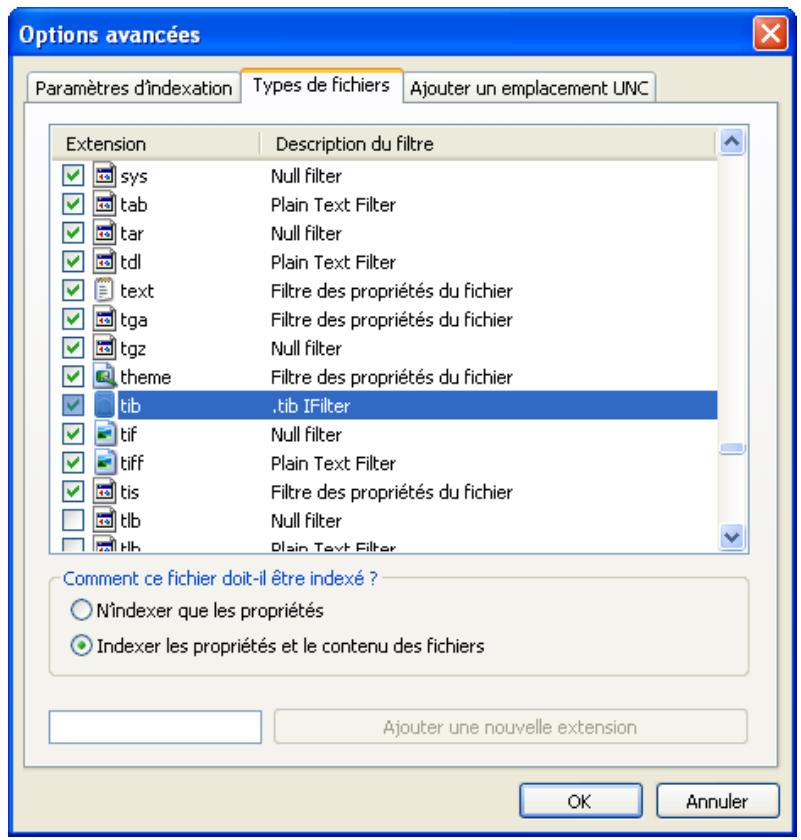Click the tlb extension file icon

tap(104, 520)
